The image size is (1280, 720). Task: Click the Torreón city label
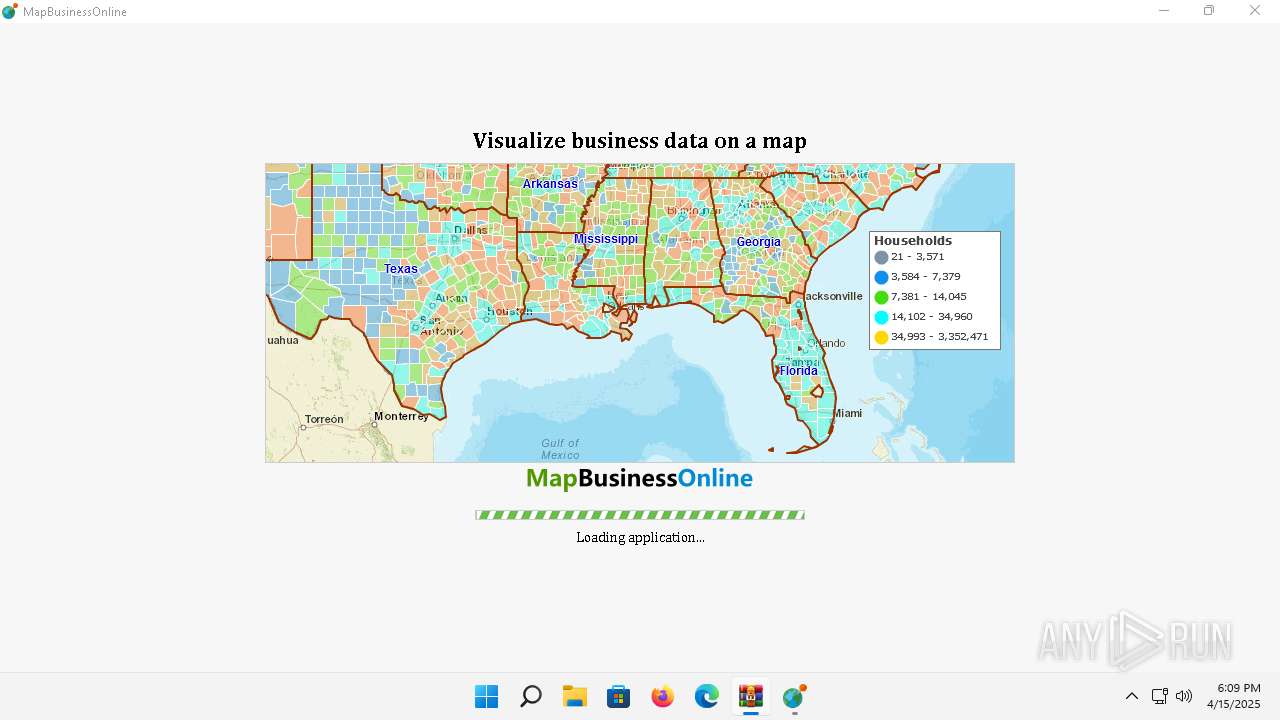point(324,419)
